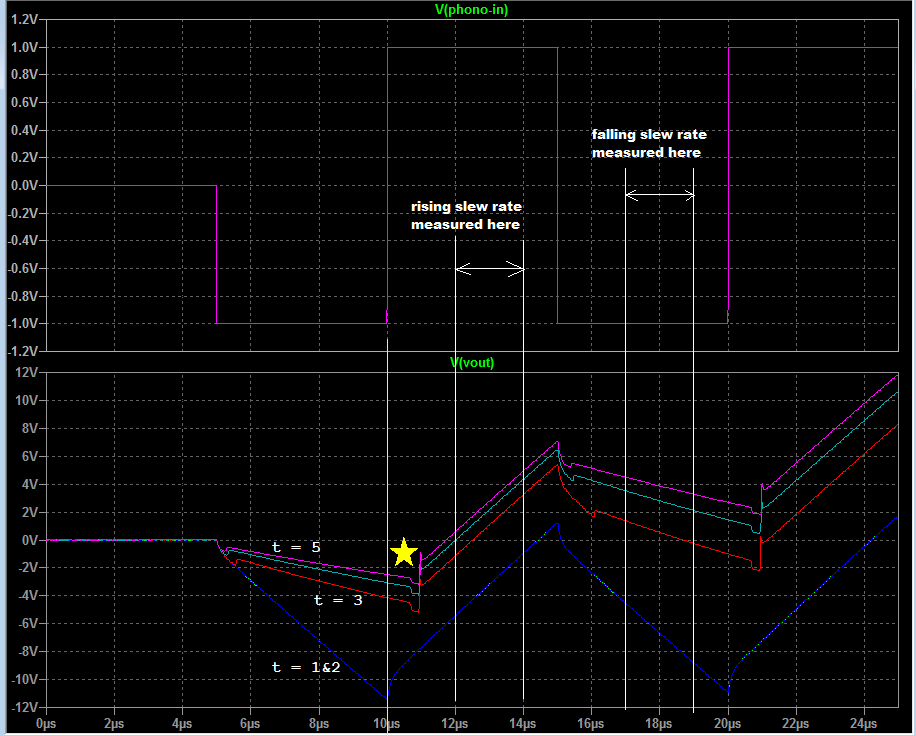Click the -4V label on lower pane axis
Screen dimensions: 916x736
coord(28,596)
